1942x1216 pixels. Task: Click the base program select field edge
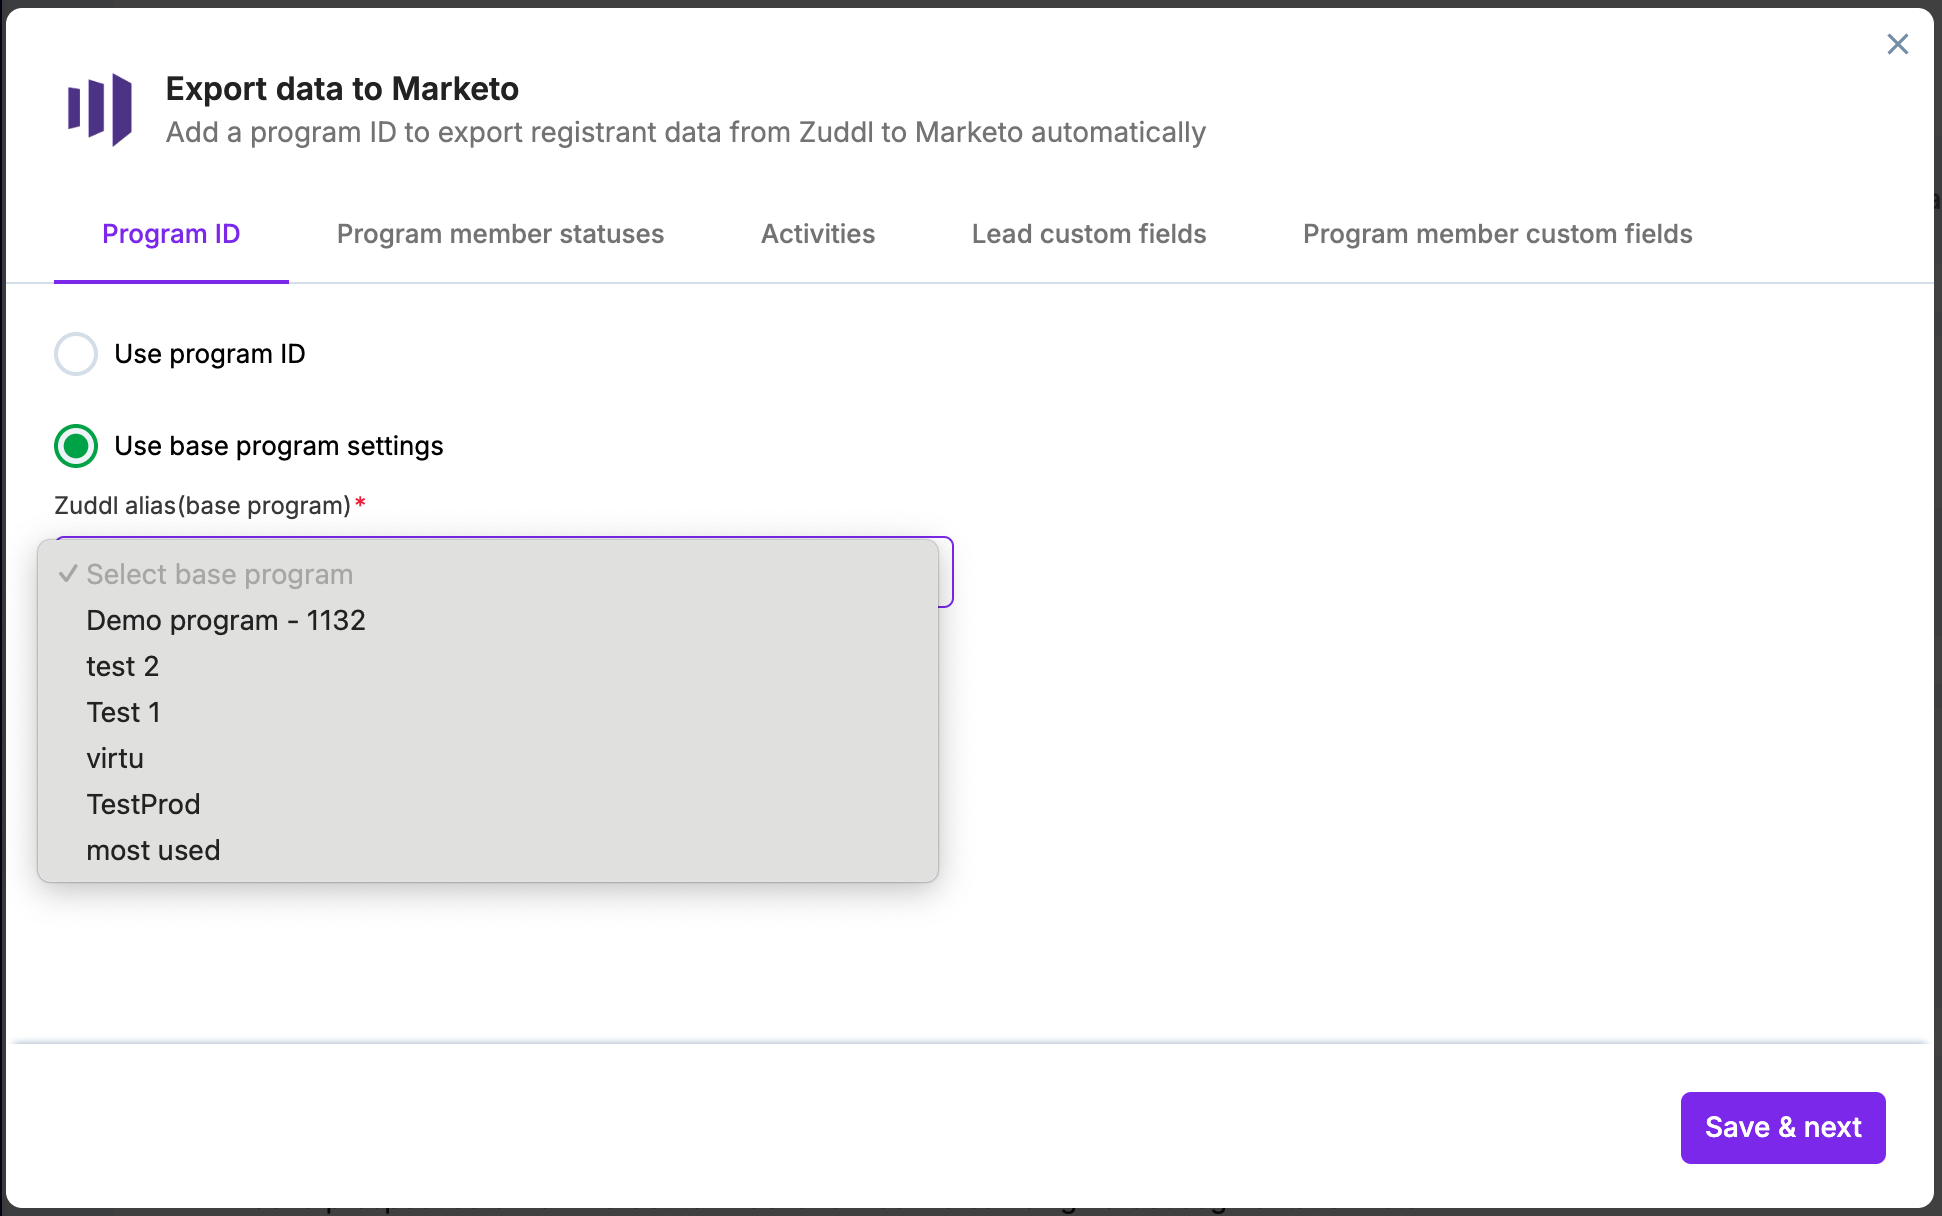point(946,573)
